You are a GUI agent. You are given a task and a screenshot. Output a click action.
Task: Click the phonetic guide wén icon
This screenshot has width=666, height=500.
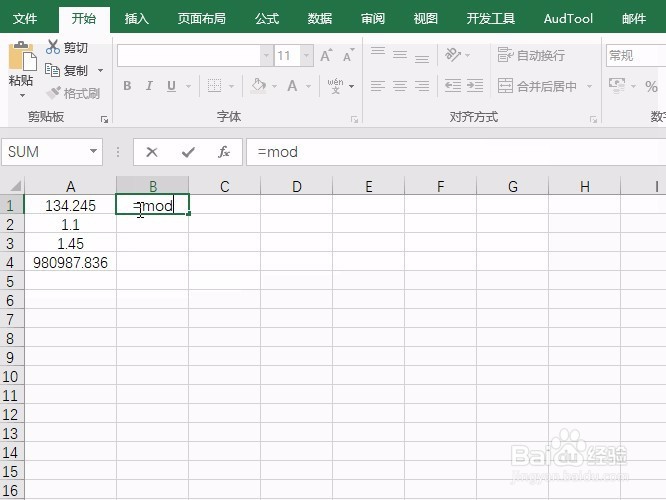[x=336, y=86]
